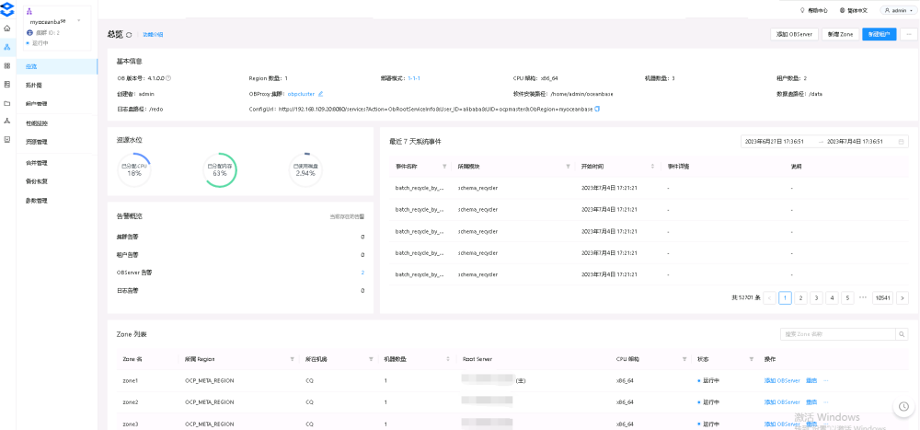
Task: Open the obpcluster link
Action: click(301, 93)
